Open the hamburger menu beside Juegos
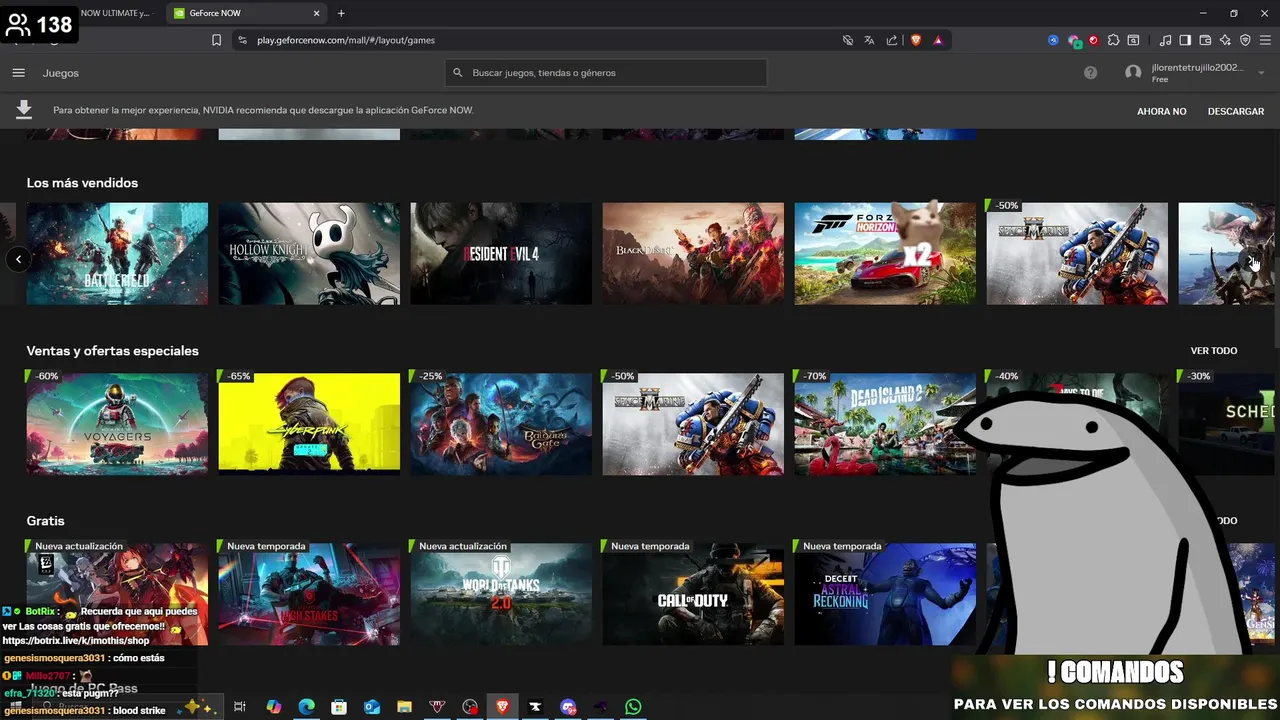The image size is (1280, 720). 18,73
